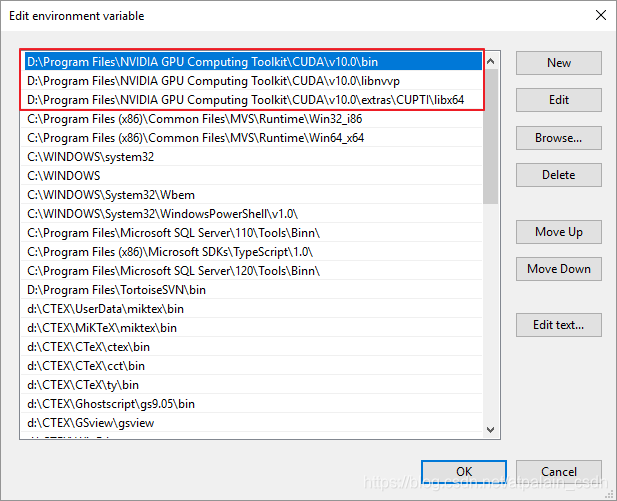Move the selected entry down
The height and width of the screenshot is (501, 617).
558,269
